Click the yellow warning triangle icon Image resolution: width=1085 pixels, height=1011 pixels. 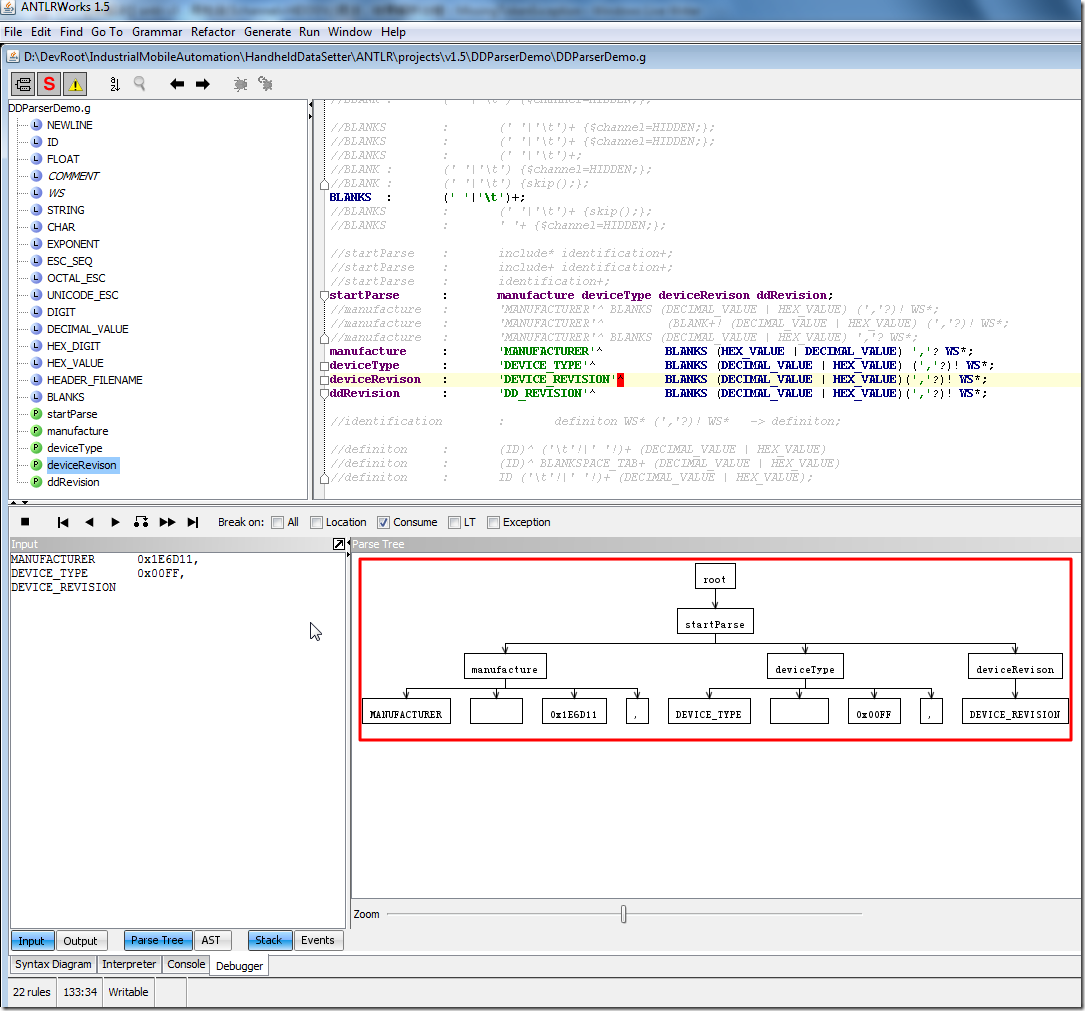(x=75, y=84)
